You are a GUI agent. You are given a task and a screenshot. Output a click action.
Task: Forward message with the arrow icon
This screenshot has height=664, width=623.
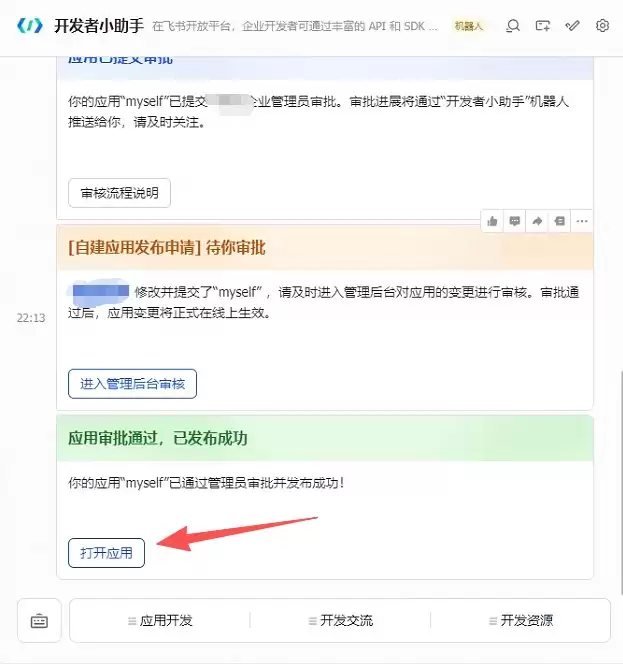coord(537,221)
